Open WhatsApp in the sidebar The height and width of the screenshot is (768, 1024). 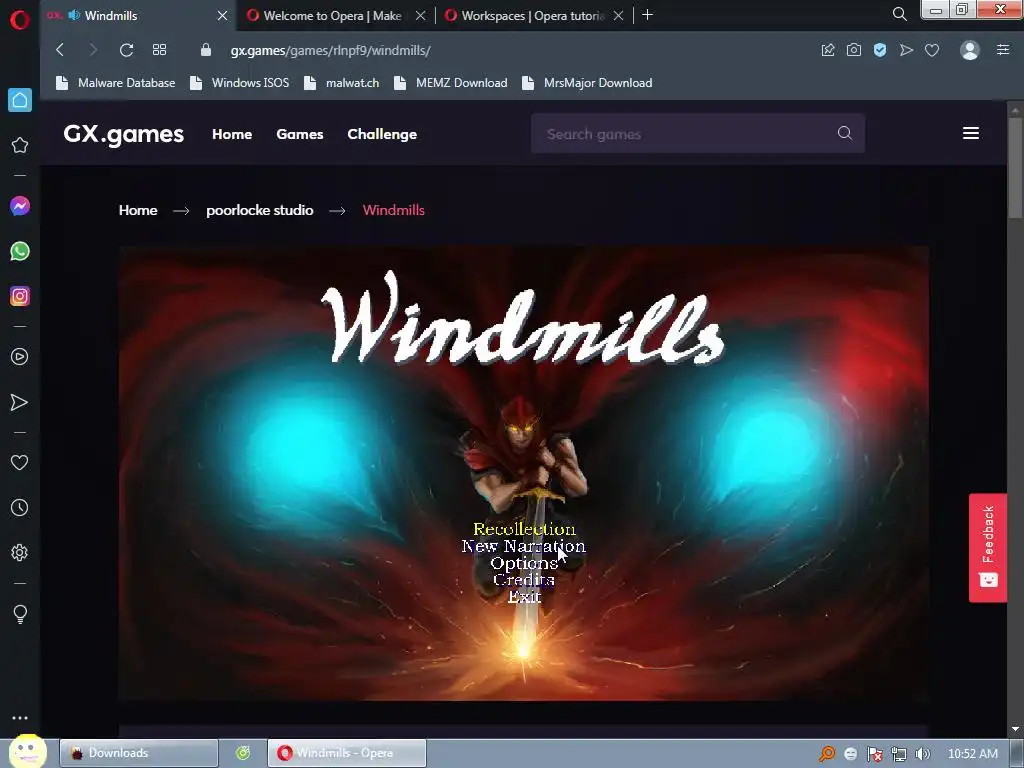coord(20,251)
